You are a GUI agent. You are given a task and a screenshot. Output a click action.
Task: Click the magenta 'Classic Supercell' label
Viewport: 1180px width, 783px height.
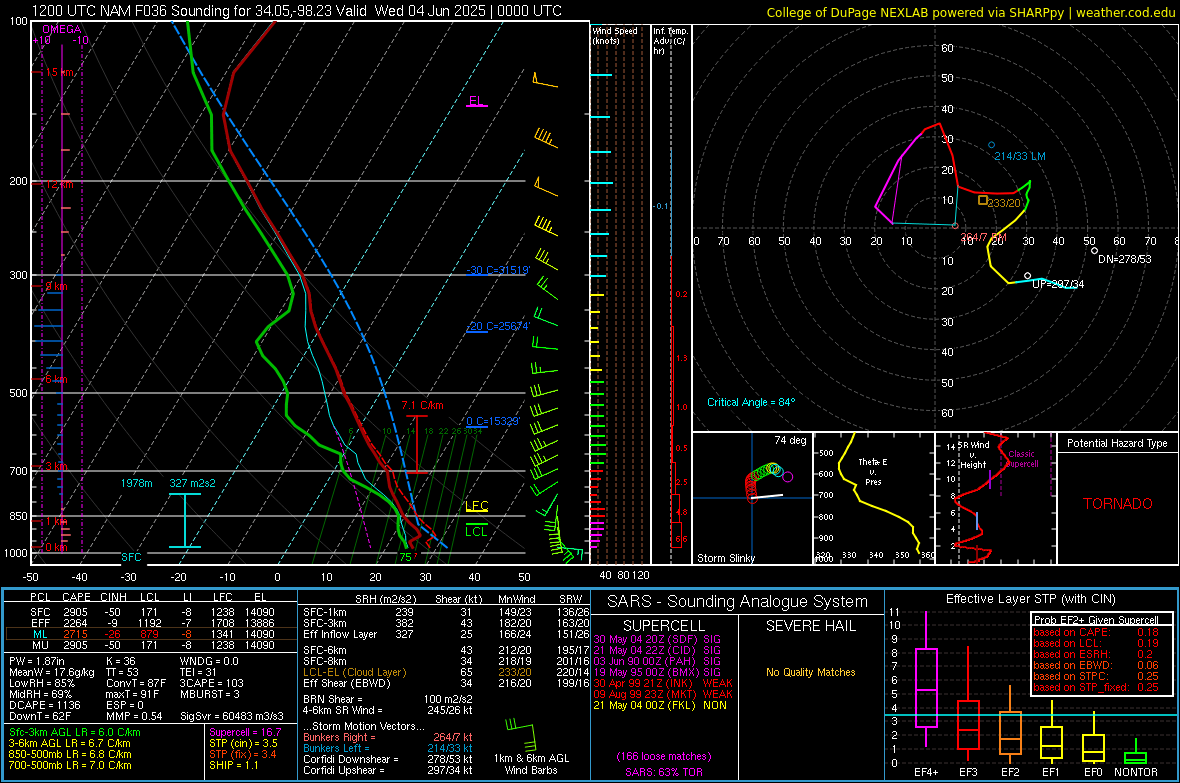1021,459
